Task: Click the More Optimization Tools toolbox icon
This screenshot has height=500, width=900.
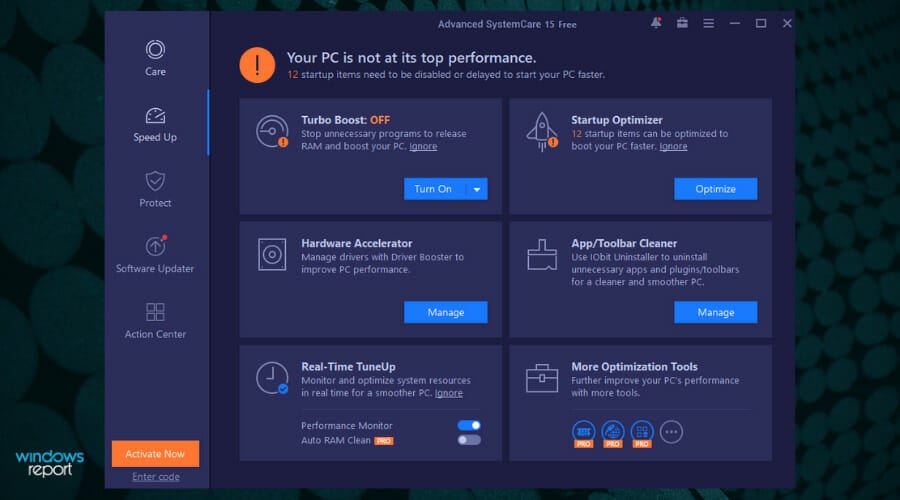Action: (542, 378)
